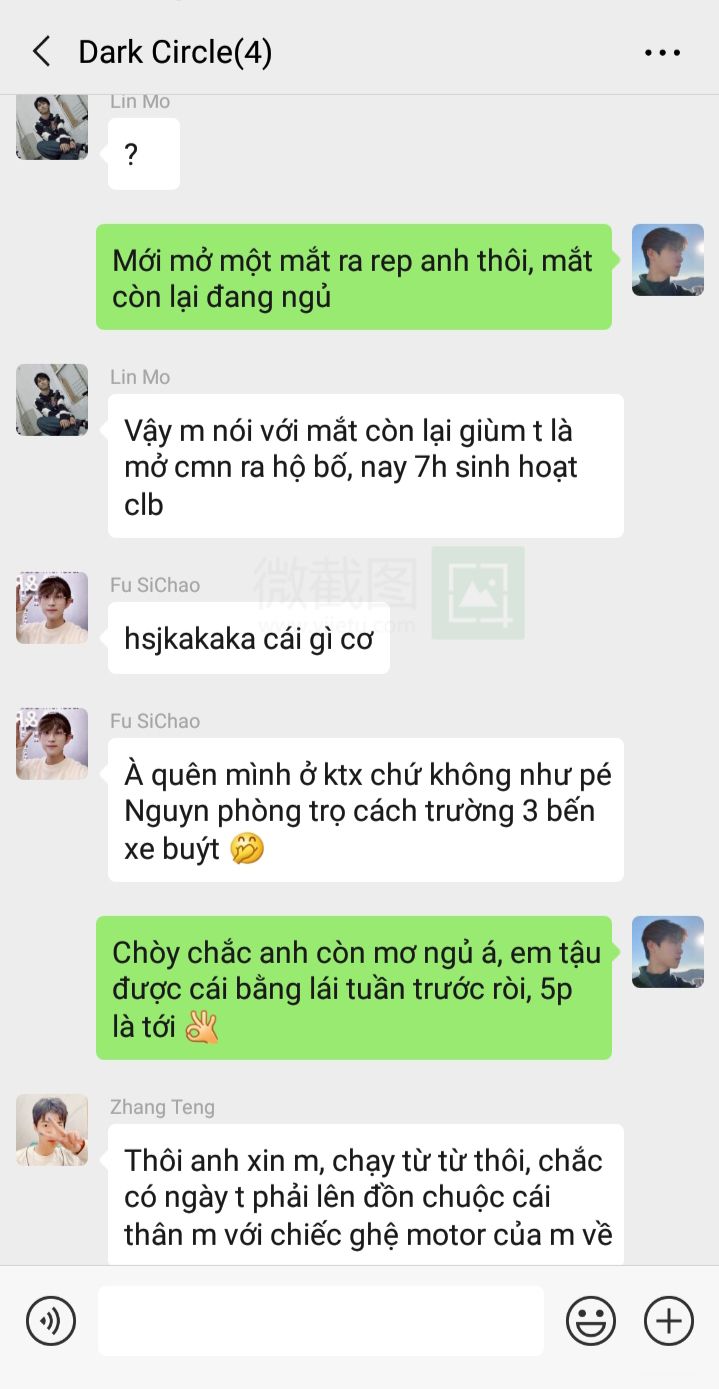Viewport: 719px width, 1389px height.
Task: Switch to voice message input icon
Action: click(x=50, y=1321)
